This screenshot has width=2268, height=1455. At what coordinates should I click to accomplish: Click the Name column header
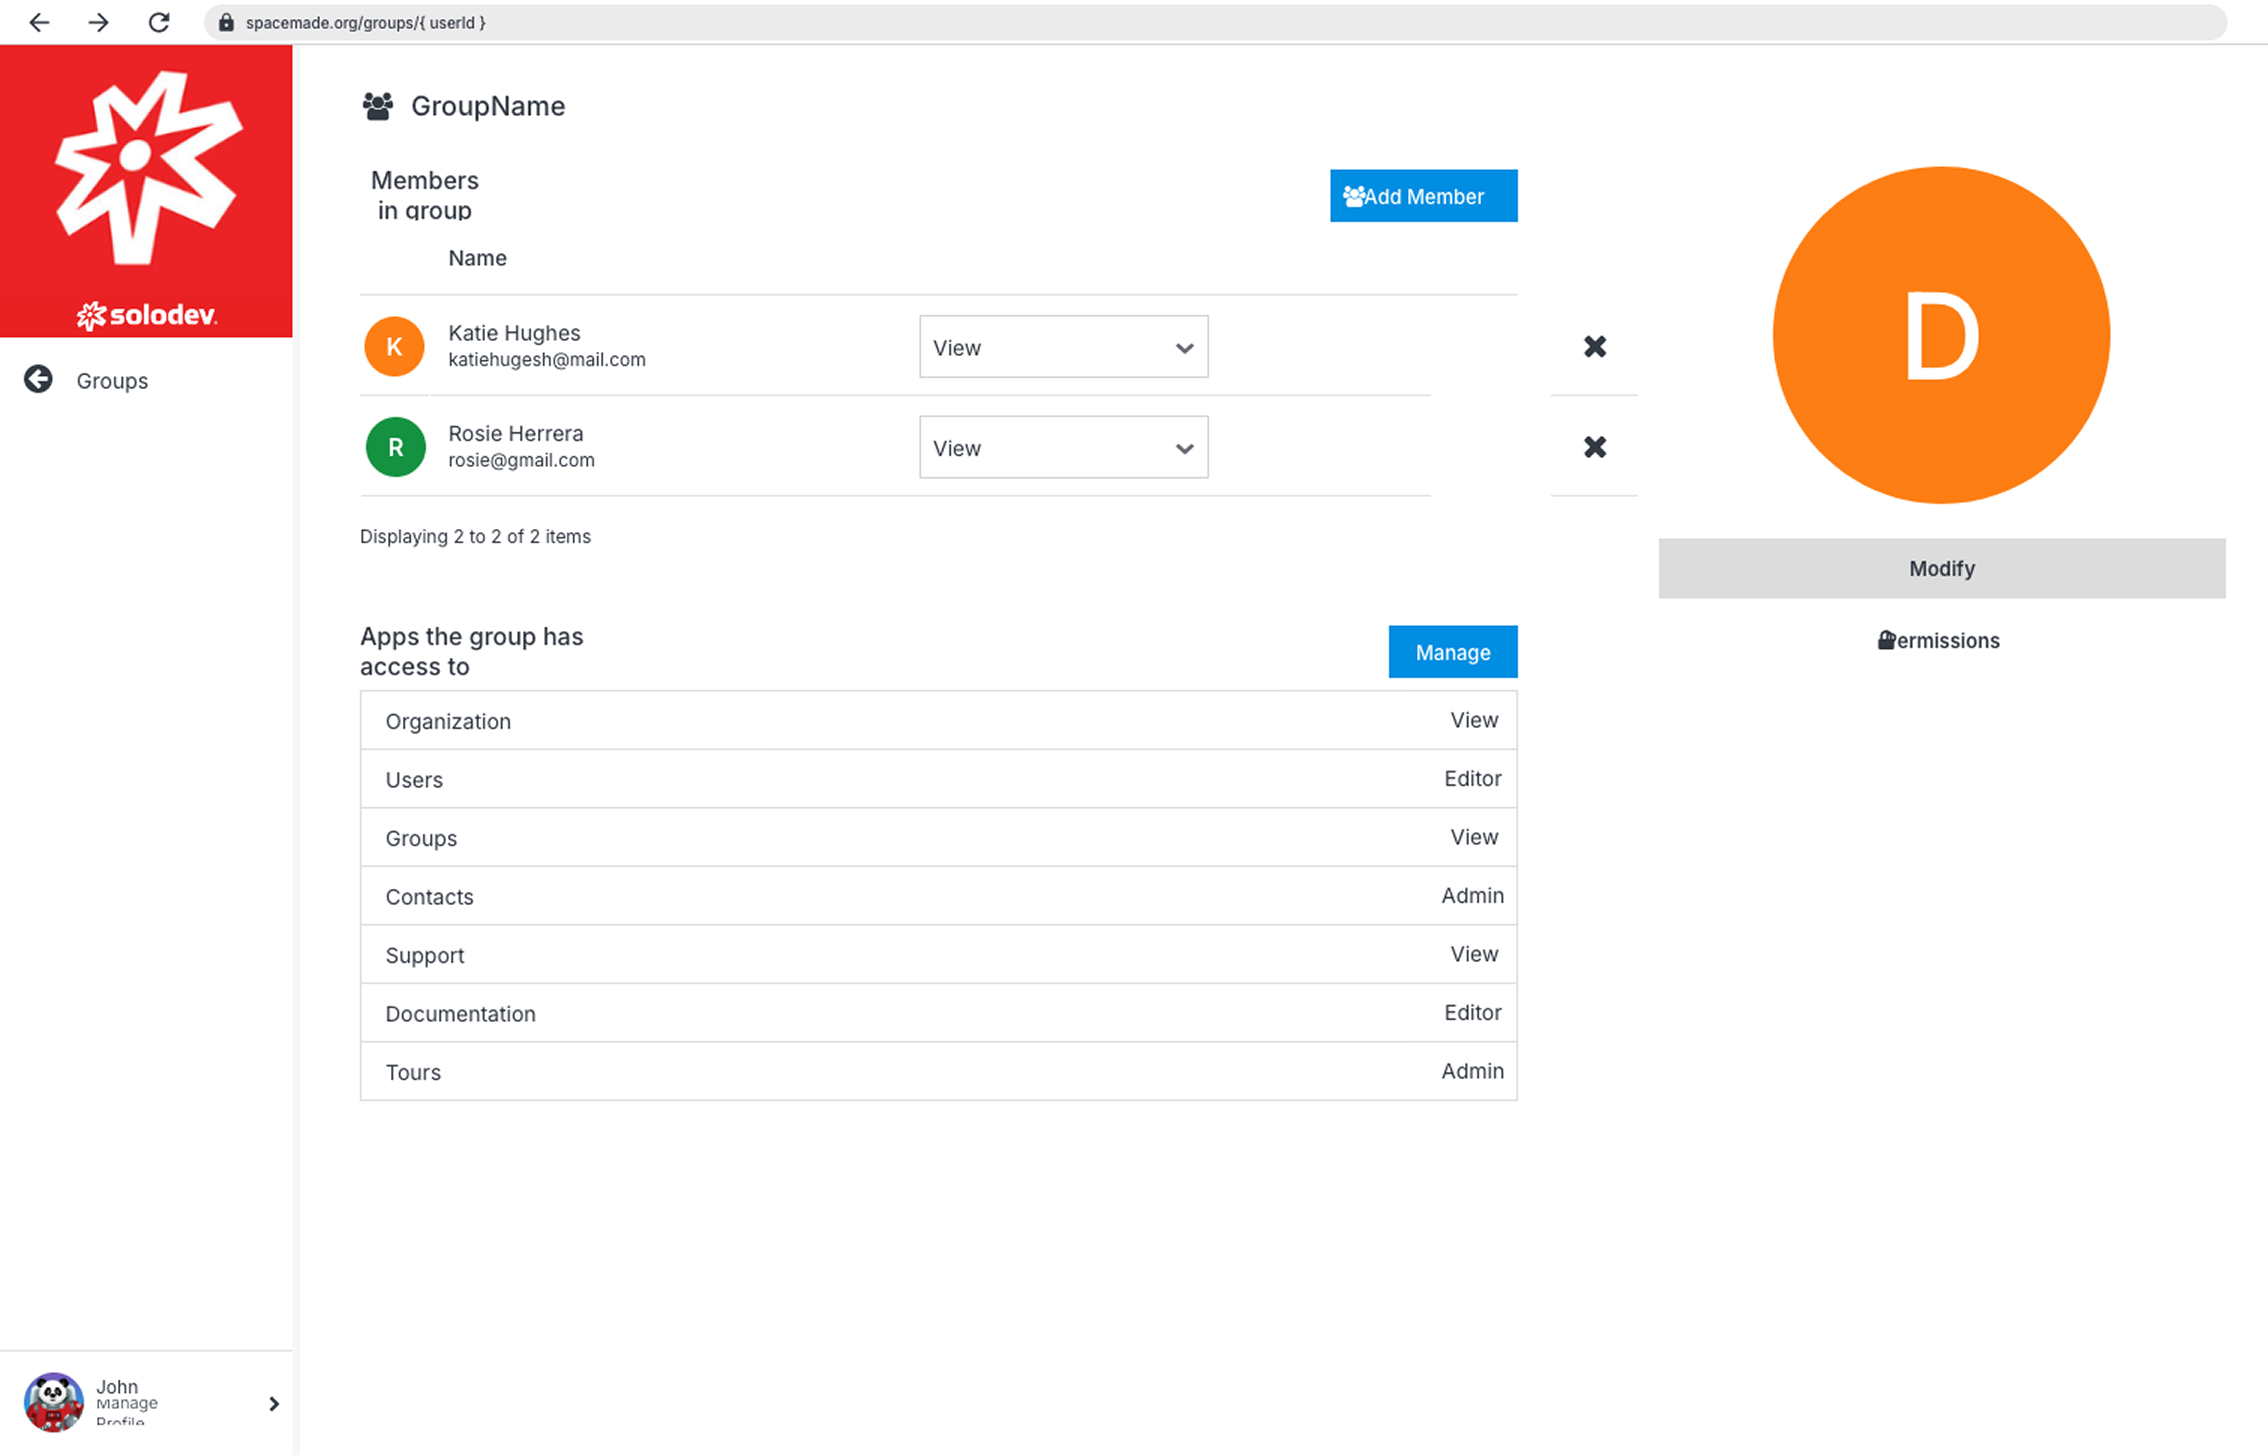click(477, 258)
